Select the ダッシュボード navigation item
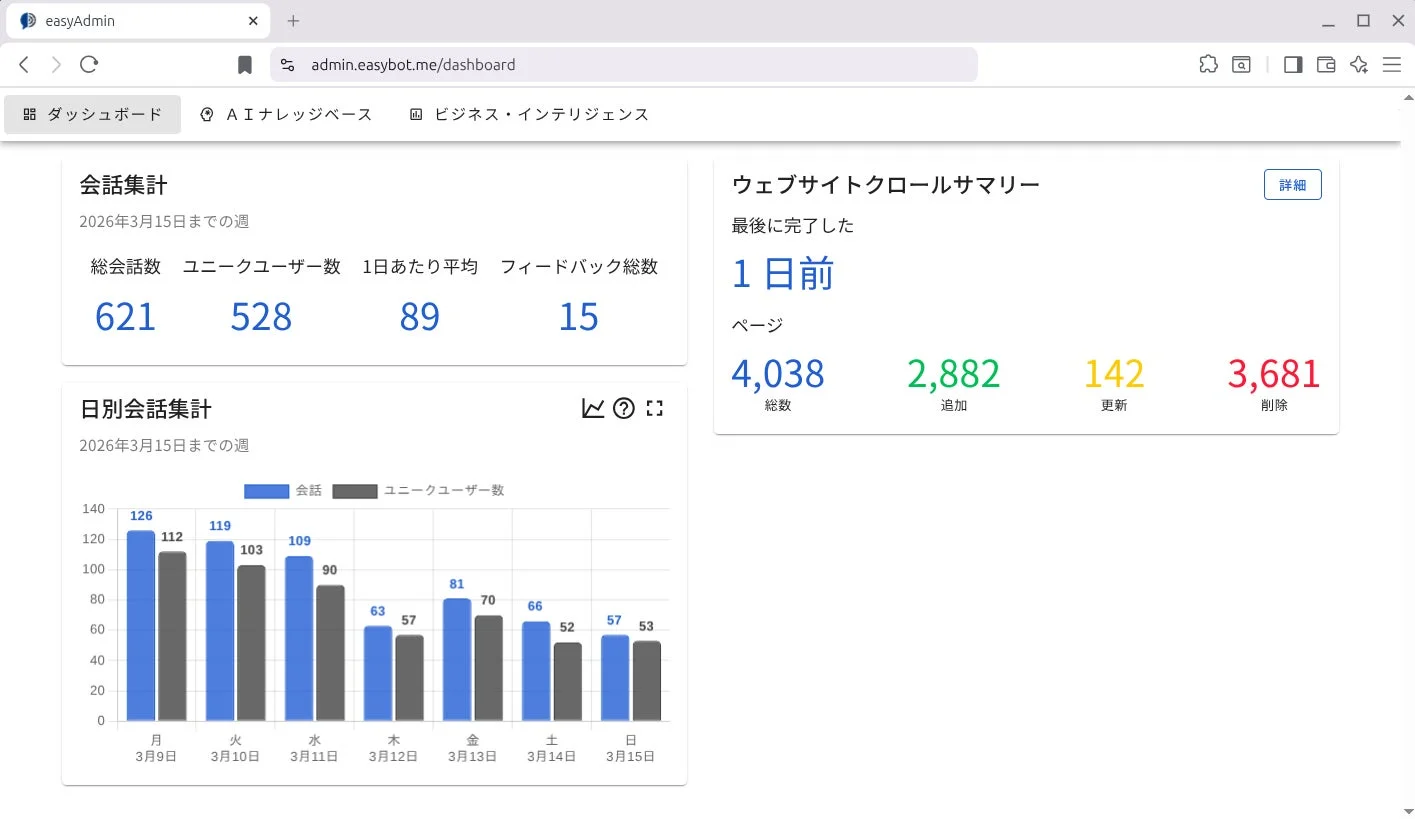Screen dimensions: 1415x819 coord(92,114)
